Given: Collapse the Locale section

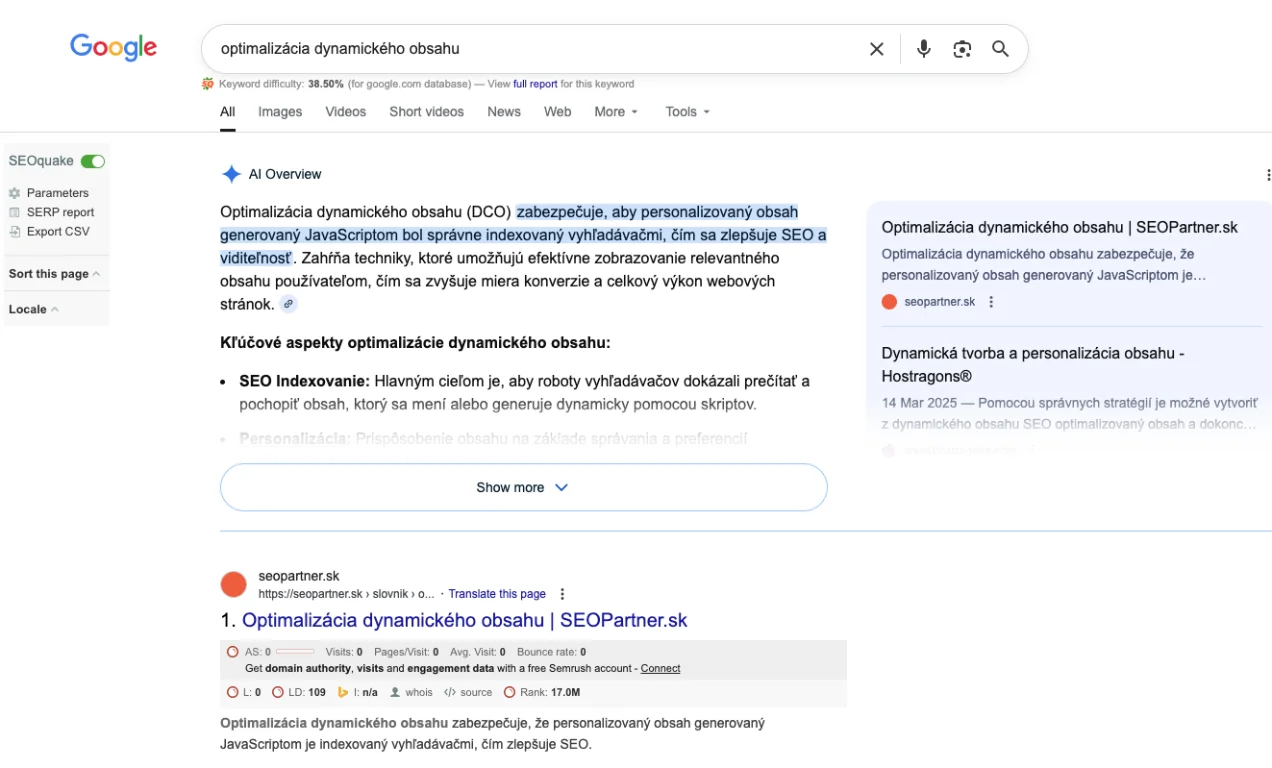Looking at the screenshot, I should click(x=33, y=309).
